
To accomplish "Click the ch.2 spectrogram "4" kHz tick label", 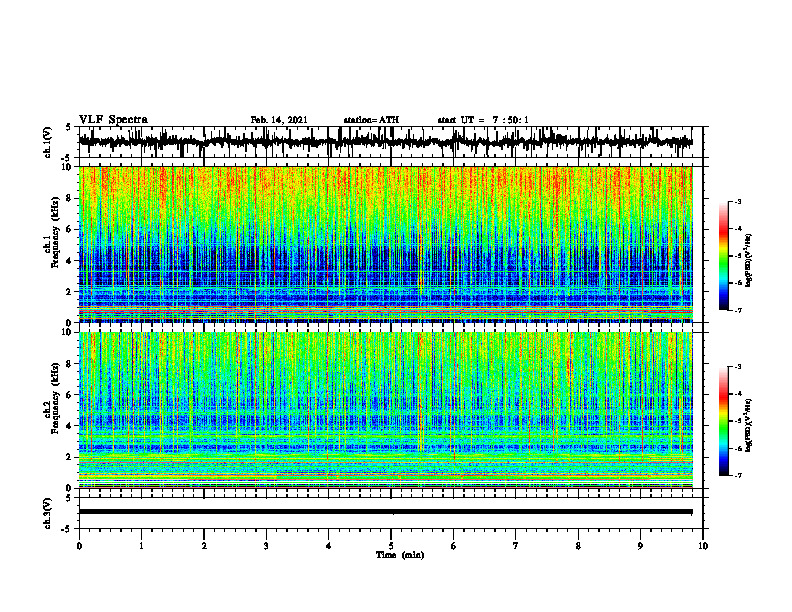I will [x=70, y=426].
